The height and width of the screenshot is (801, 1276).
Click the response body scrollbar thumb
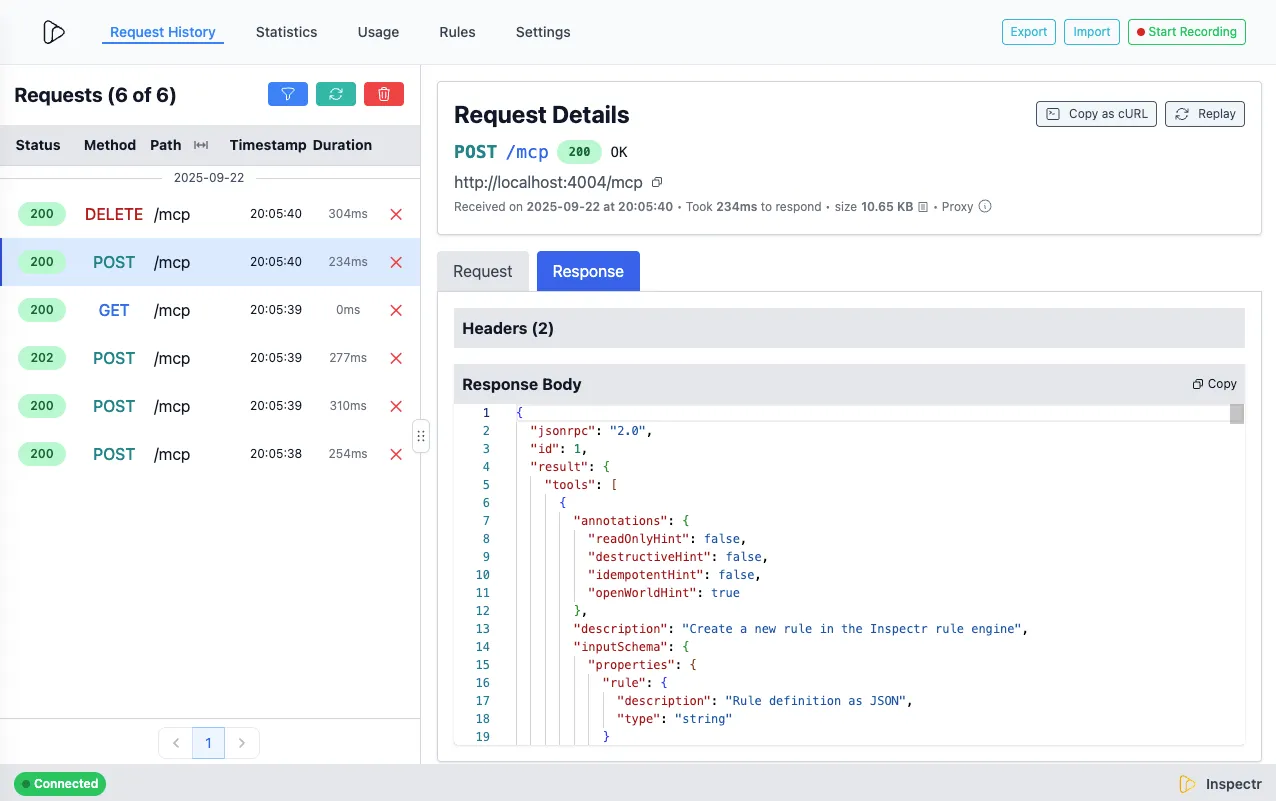pos(1237,414)
